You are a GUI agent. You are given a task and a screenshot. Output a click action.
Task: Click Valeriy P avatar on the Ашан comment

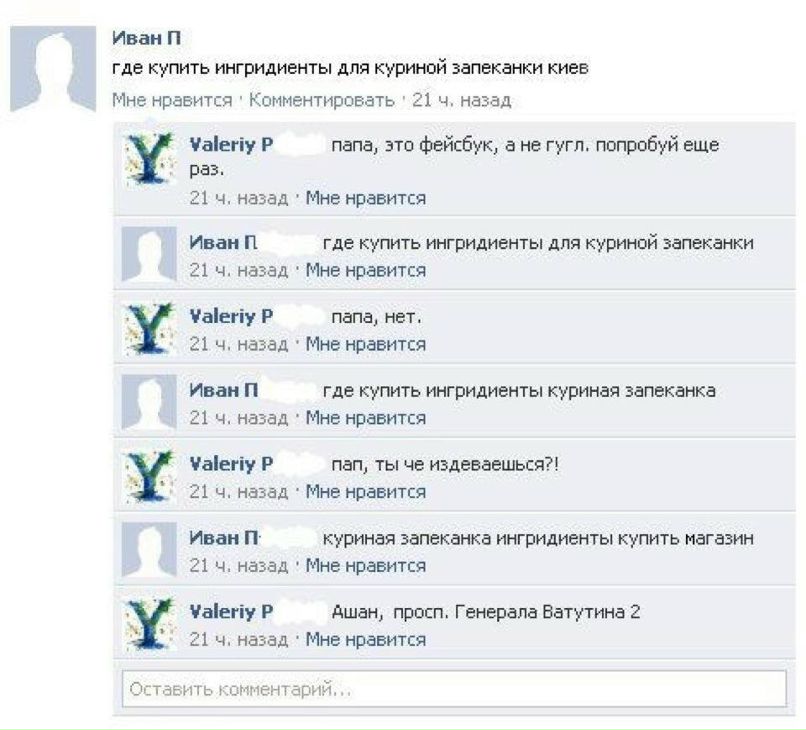(150, 624)
